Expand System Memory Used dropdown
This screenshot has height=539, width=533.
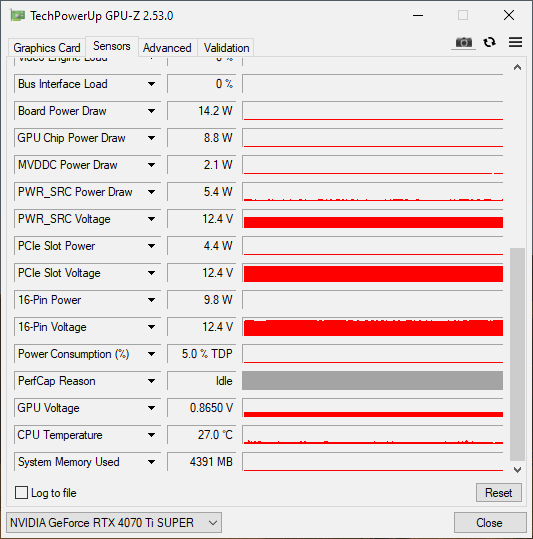[x=151, y=462]
